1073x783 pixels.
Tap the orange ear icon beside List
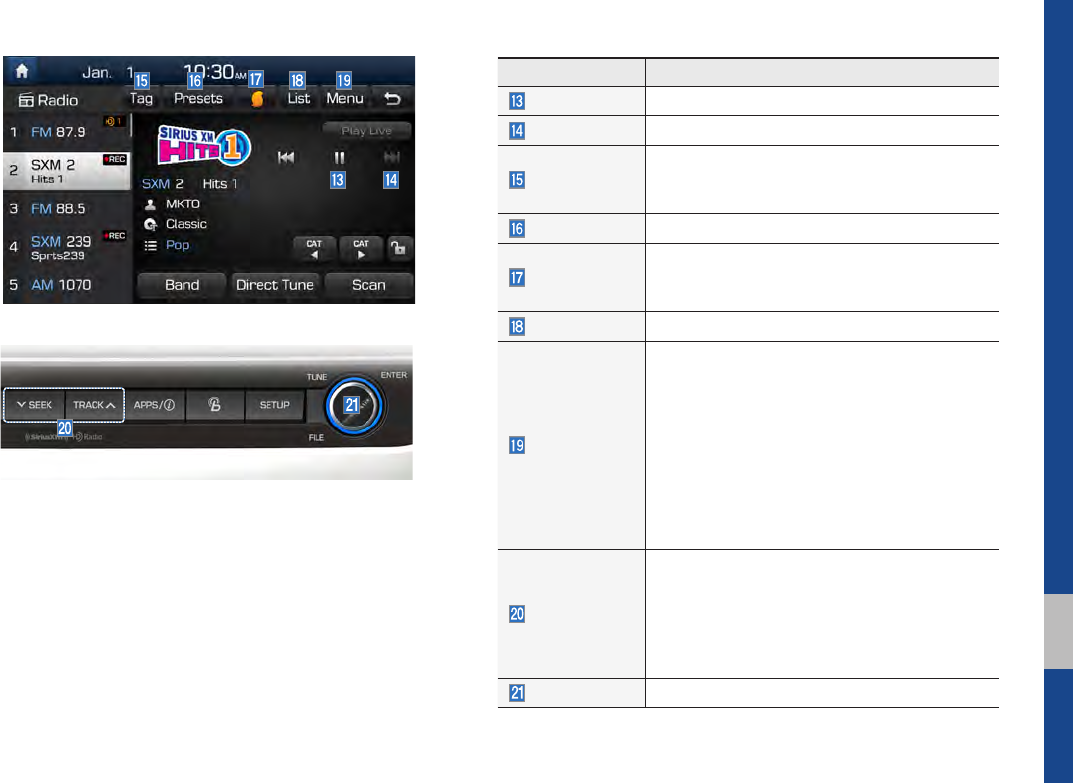[x=257, y=99]
